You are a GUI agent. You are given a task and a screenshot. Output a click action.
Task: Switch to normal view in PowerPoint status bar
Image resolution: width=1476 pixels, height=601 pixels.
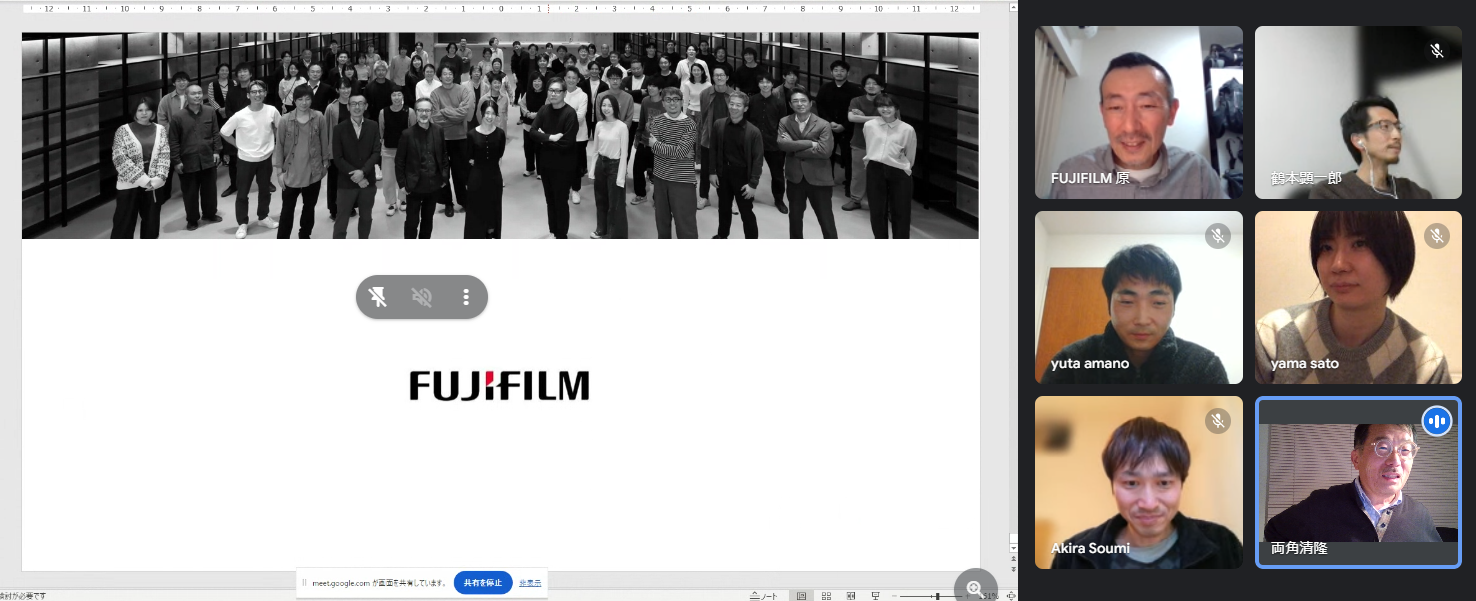coord(801,596)
